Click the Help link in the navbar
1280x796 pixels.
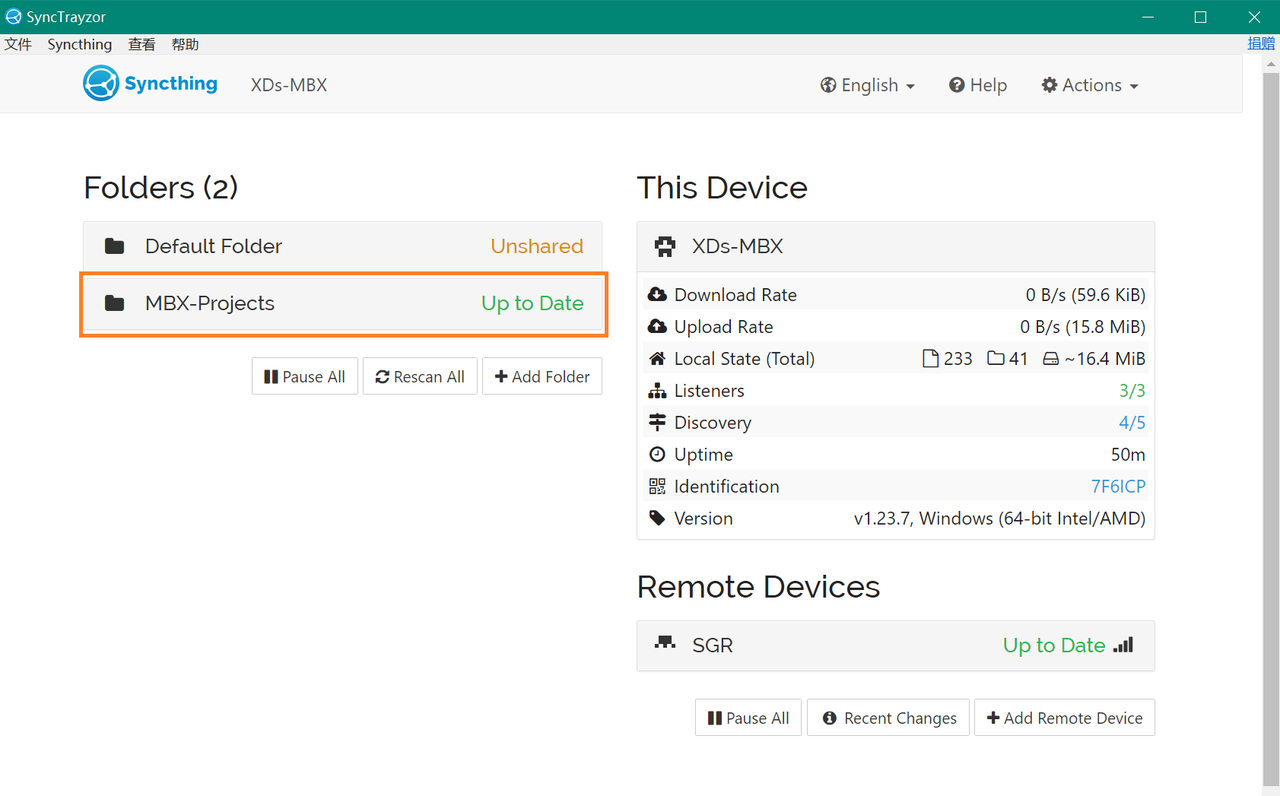pos(978,85)
